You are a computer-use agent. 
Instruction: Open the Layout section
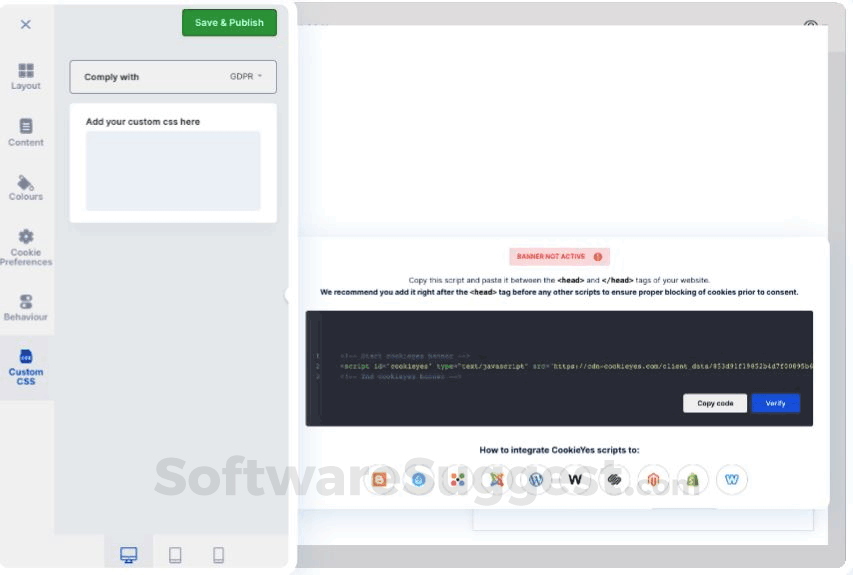(x=26, y=76)
